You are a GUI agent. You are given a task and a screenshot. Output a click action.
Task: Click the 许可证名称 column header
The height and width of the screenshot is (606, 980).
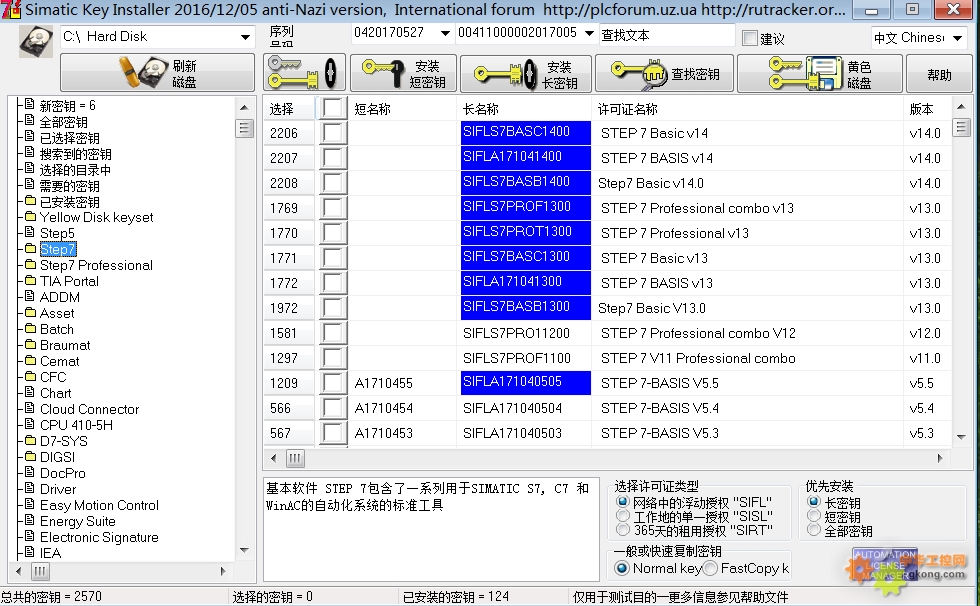[748, 109]
